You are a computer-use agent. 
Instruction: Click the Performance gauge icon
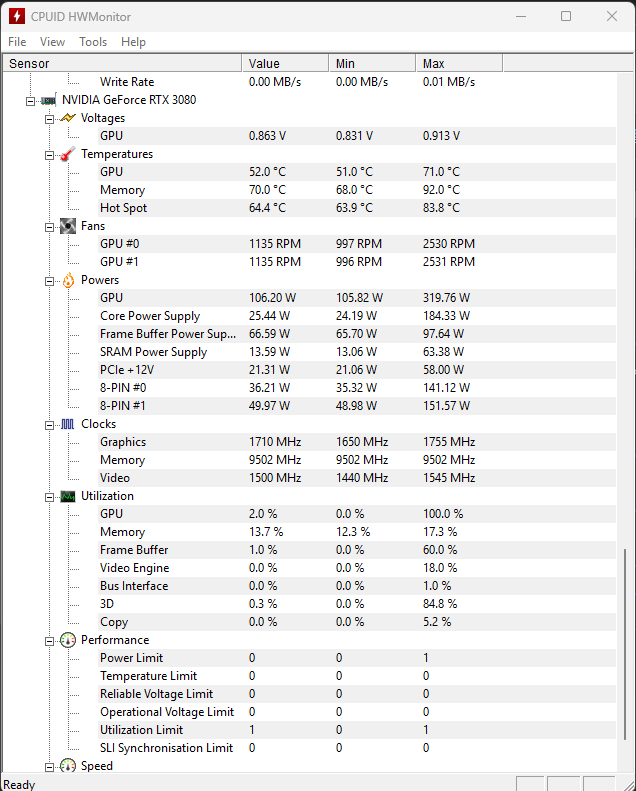click(x=68, y=640)
